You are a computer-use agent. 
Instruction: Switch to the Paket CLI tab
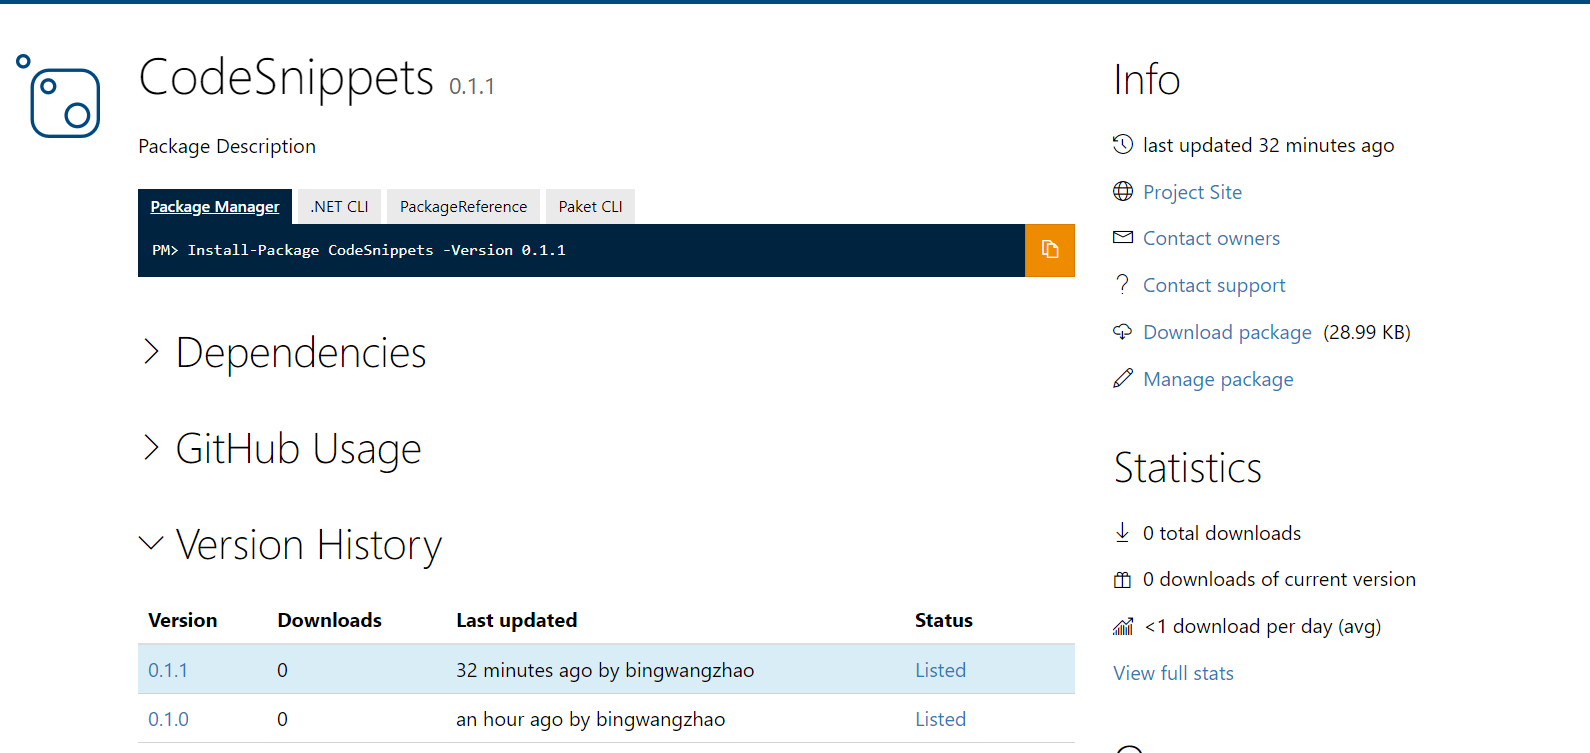pos(590,206)
